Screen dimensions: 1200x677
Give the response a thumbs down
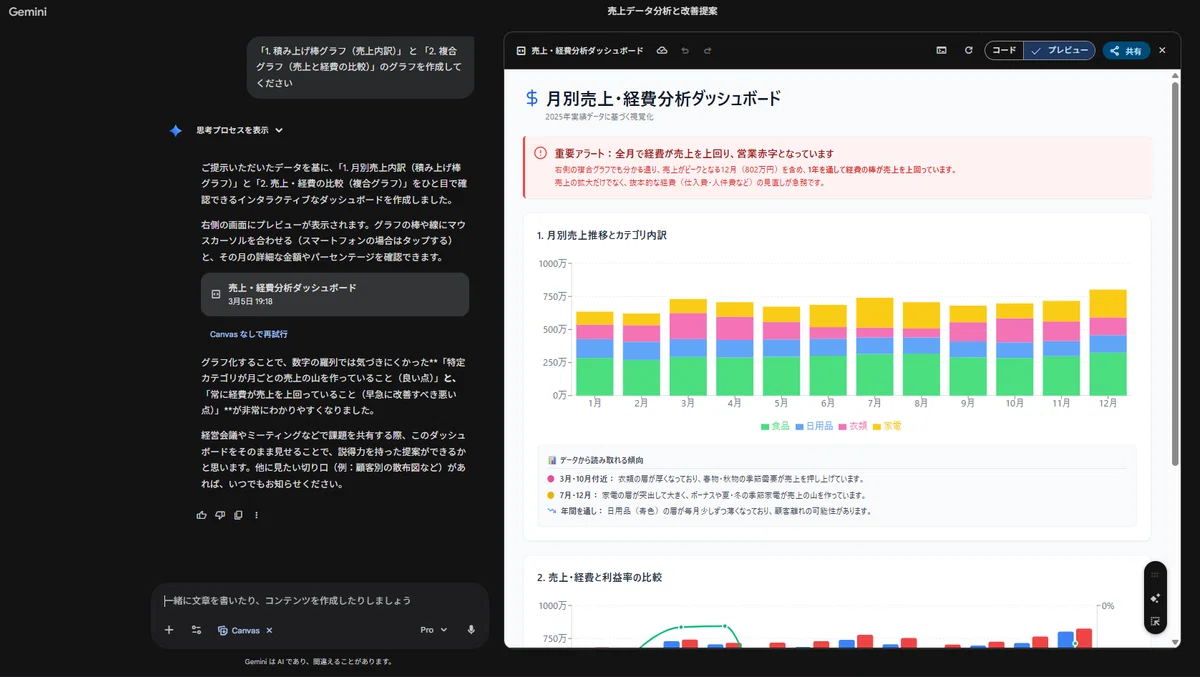click(220, 515)
